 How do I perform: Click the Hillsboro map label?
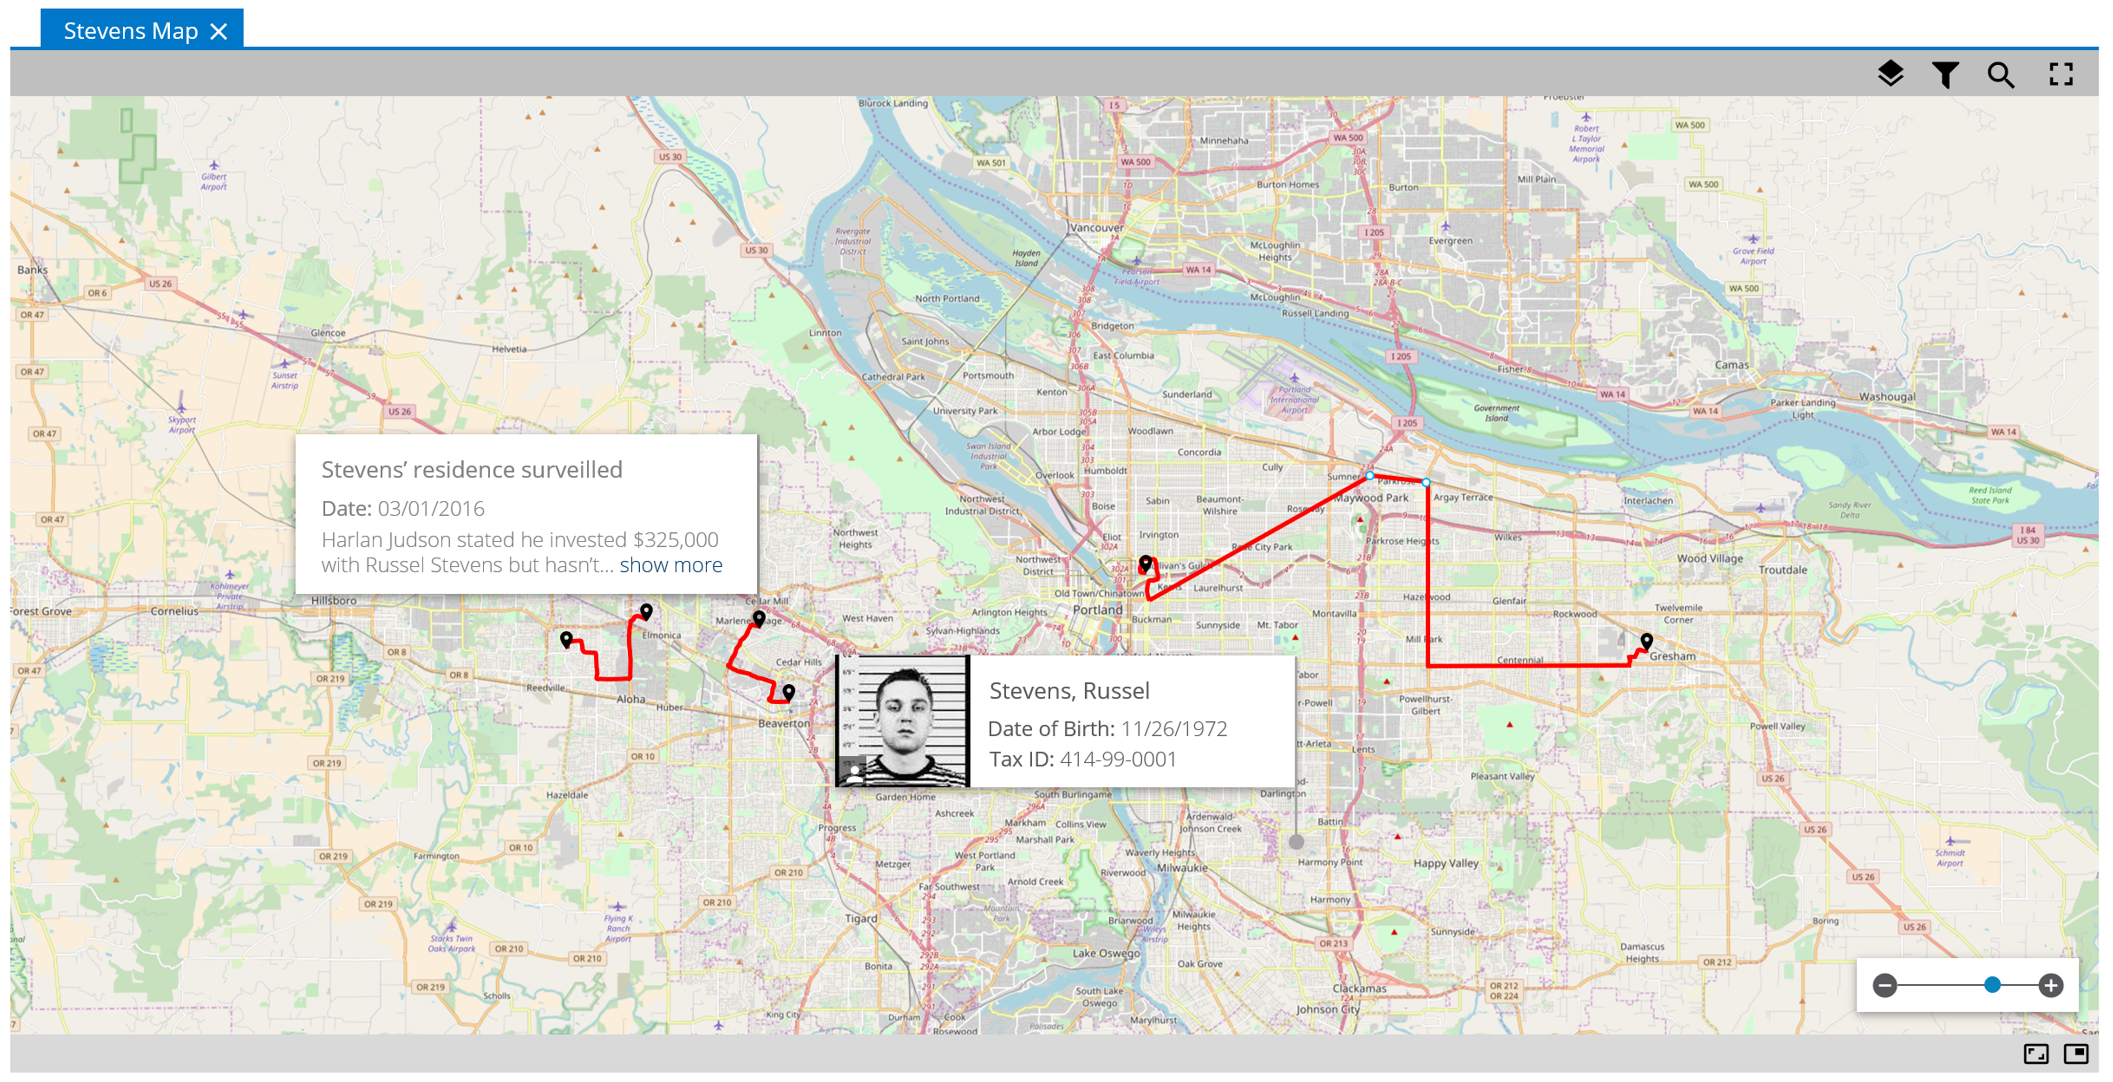333,600
